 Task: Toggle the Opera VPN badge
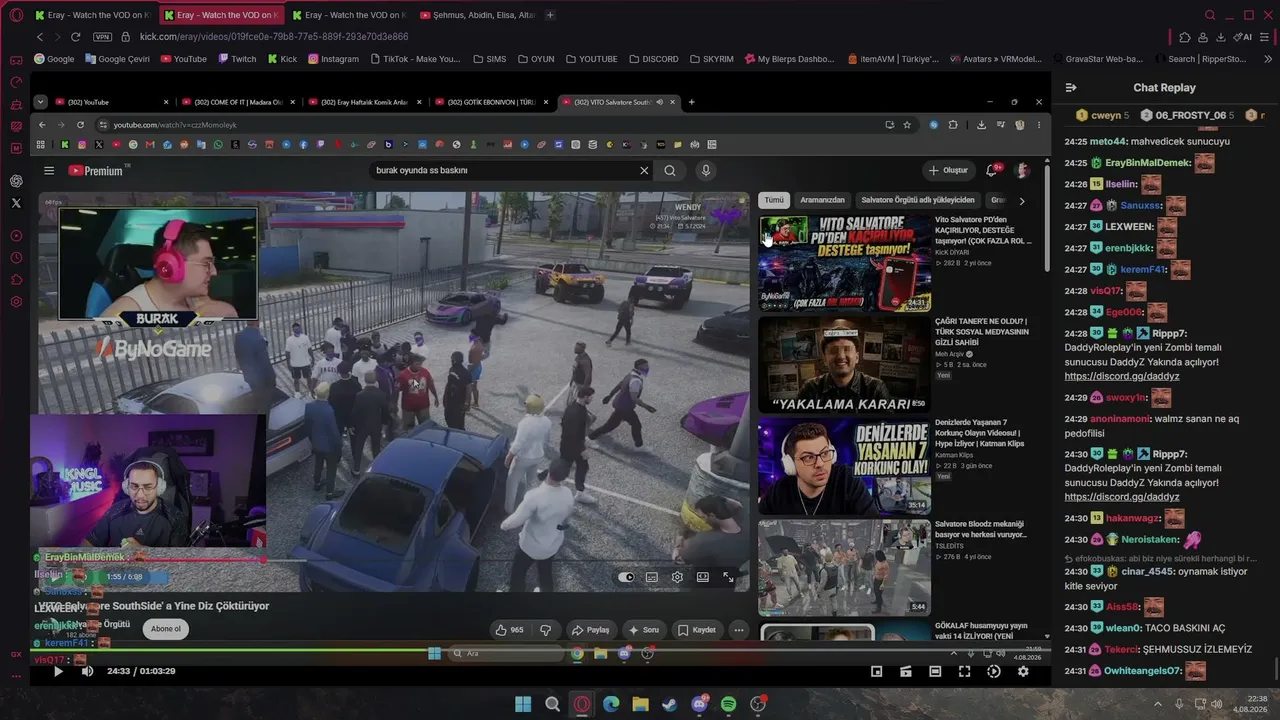[102, 37]
